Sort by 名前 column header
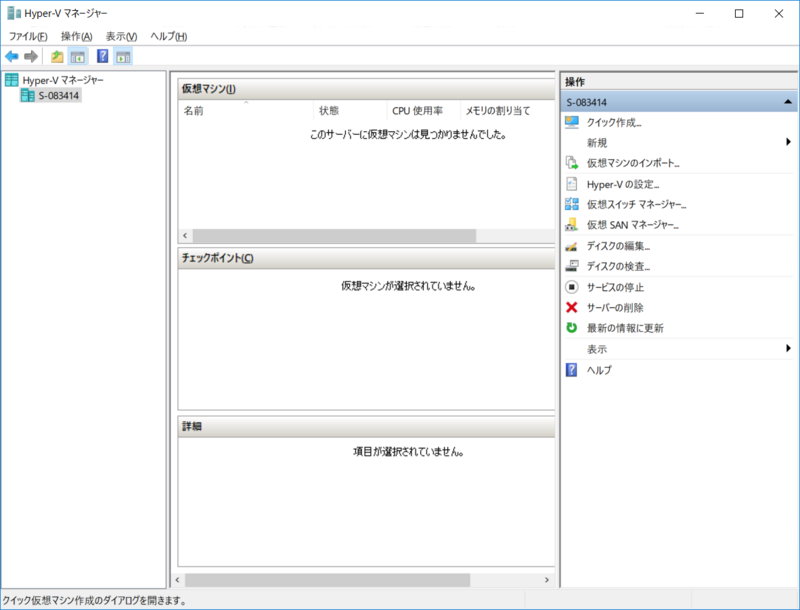 (x=245, y=110)
